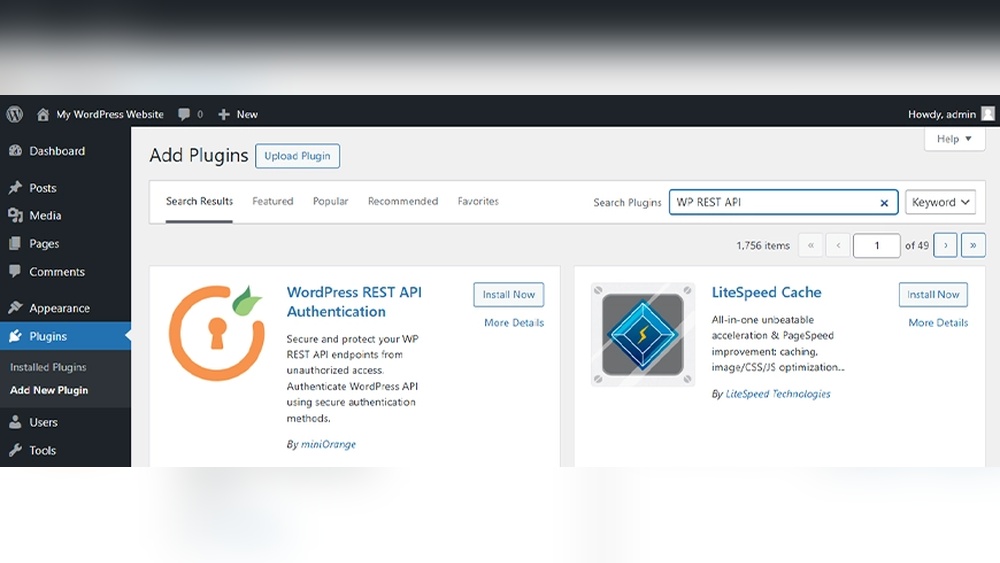Open comments bubble in admin bar

coord(184,114)
